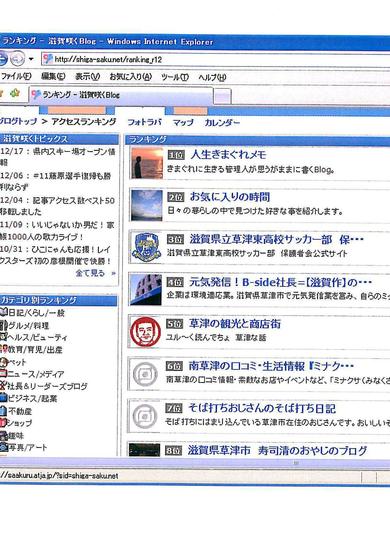This screenshot has height=552, width=390.
Task: Open the Add to Favorites star icon
Action: (15, 94)
